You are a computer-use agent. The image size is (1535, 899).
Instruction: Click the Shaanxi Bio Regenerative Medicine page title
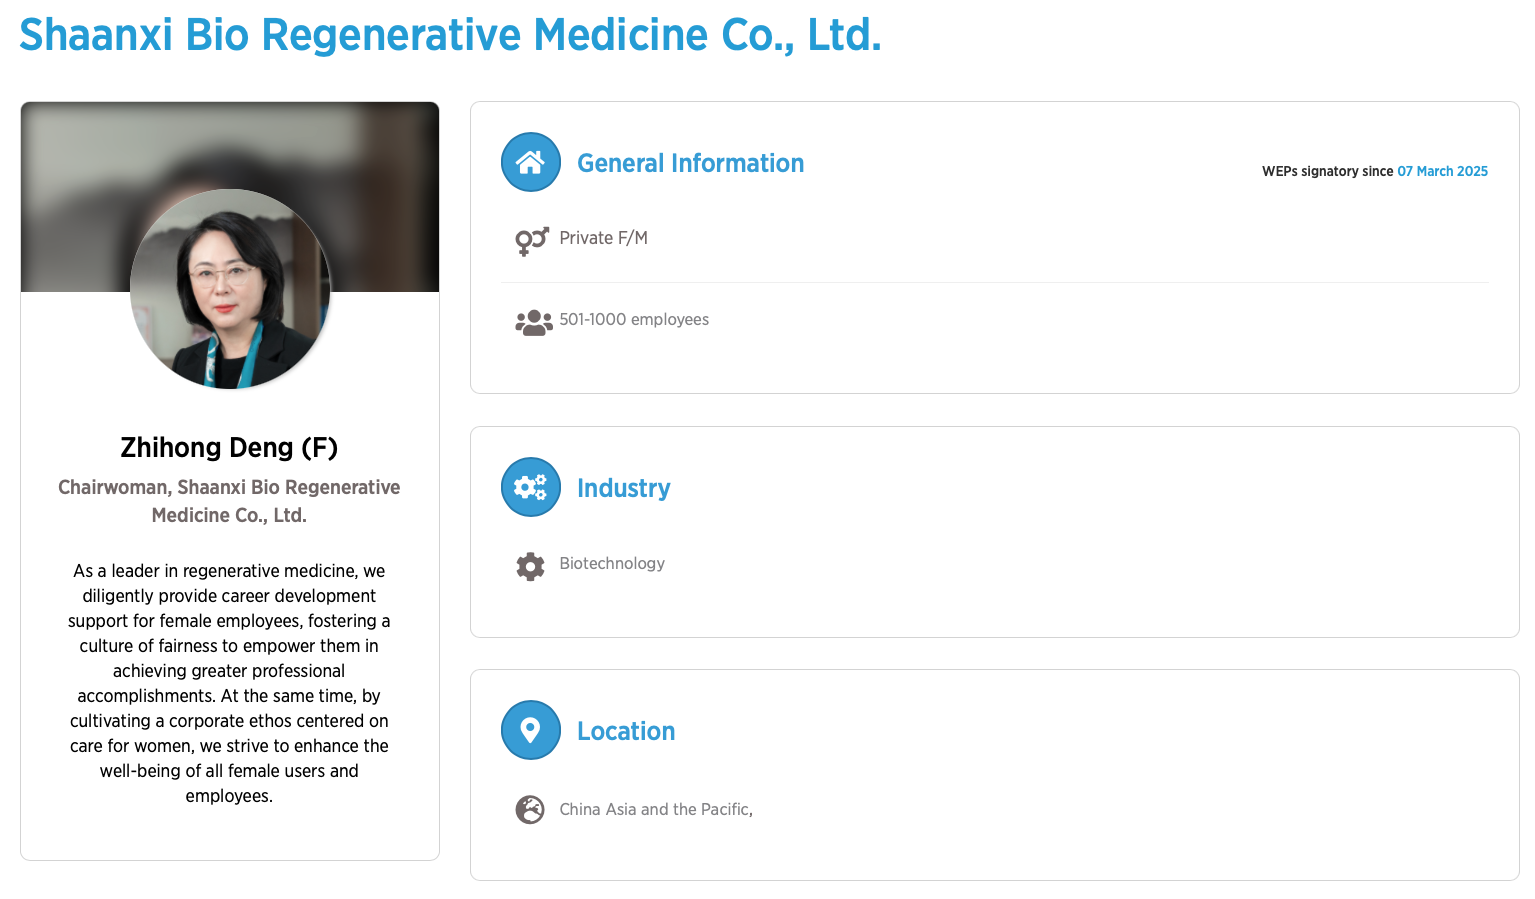[x=450, y=35]
